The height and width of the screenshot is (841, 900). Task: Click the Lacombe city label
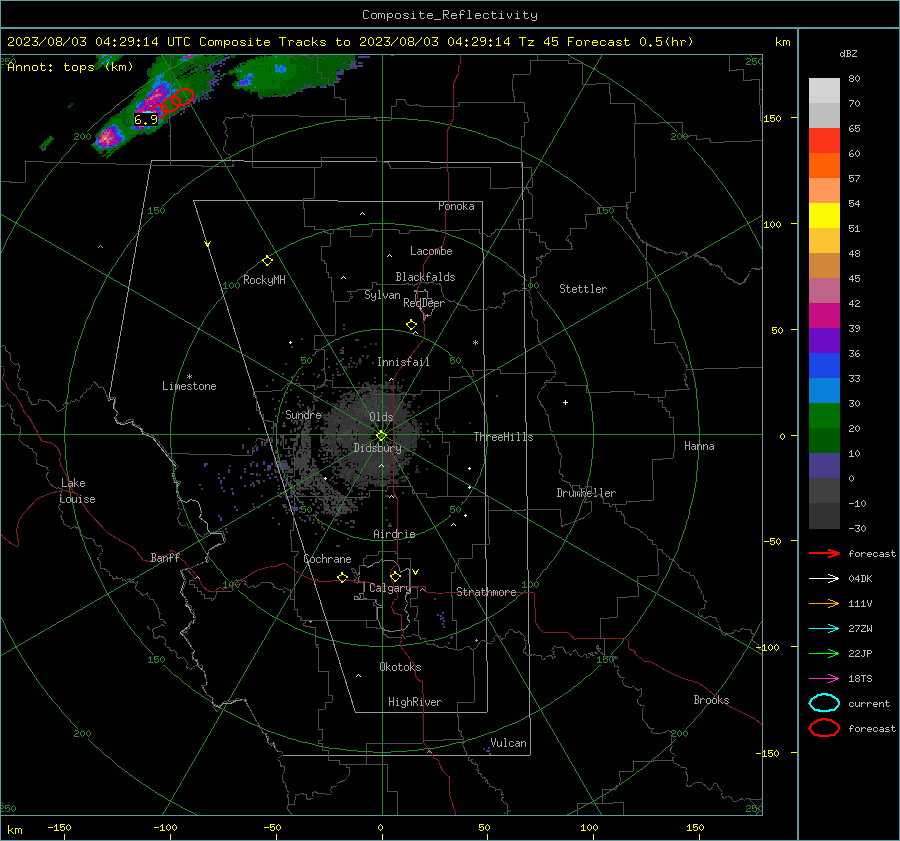430,251
